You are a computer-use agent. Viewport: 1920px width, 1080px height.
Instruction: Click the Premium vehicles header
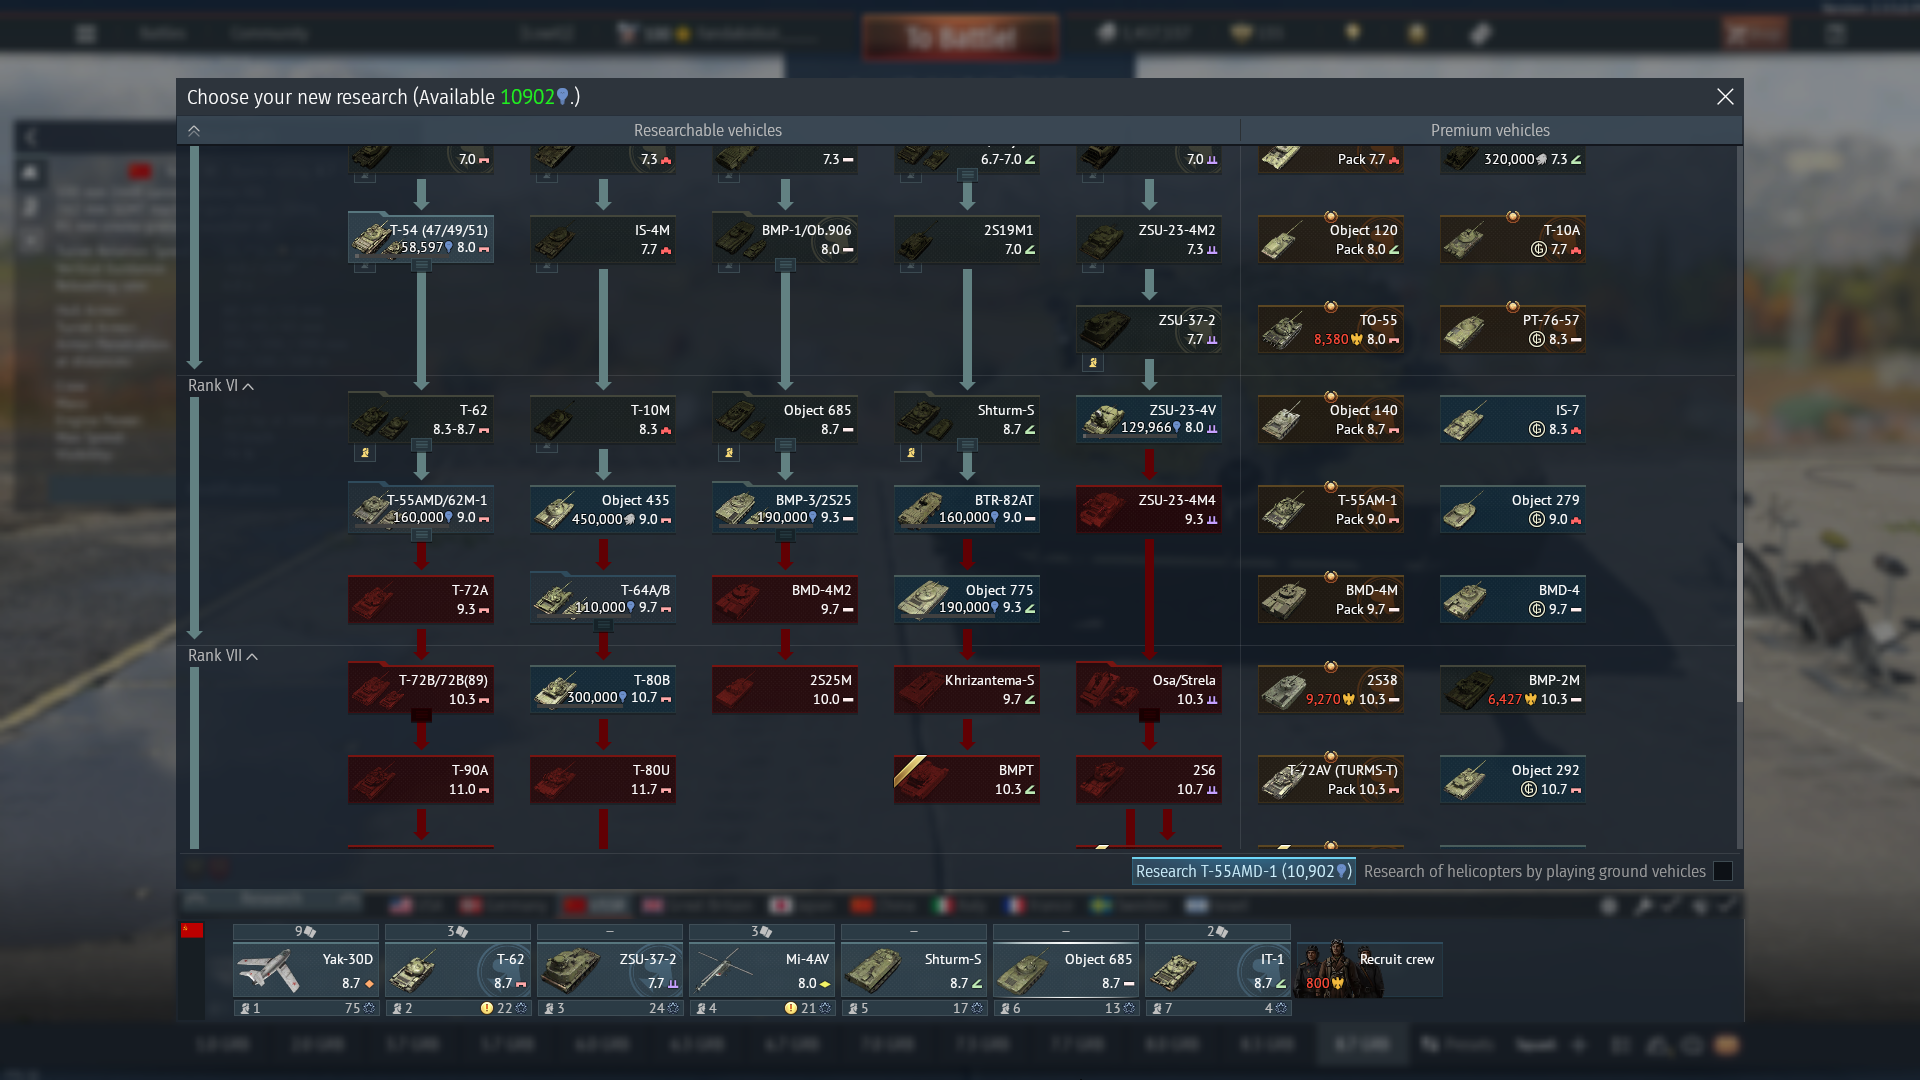coord(1490,131)
